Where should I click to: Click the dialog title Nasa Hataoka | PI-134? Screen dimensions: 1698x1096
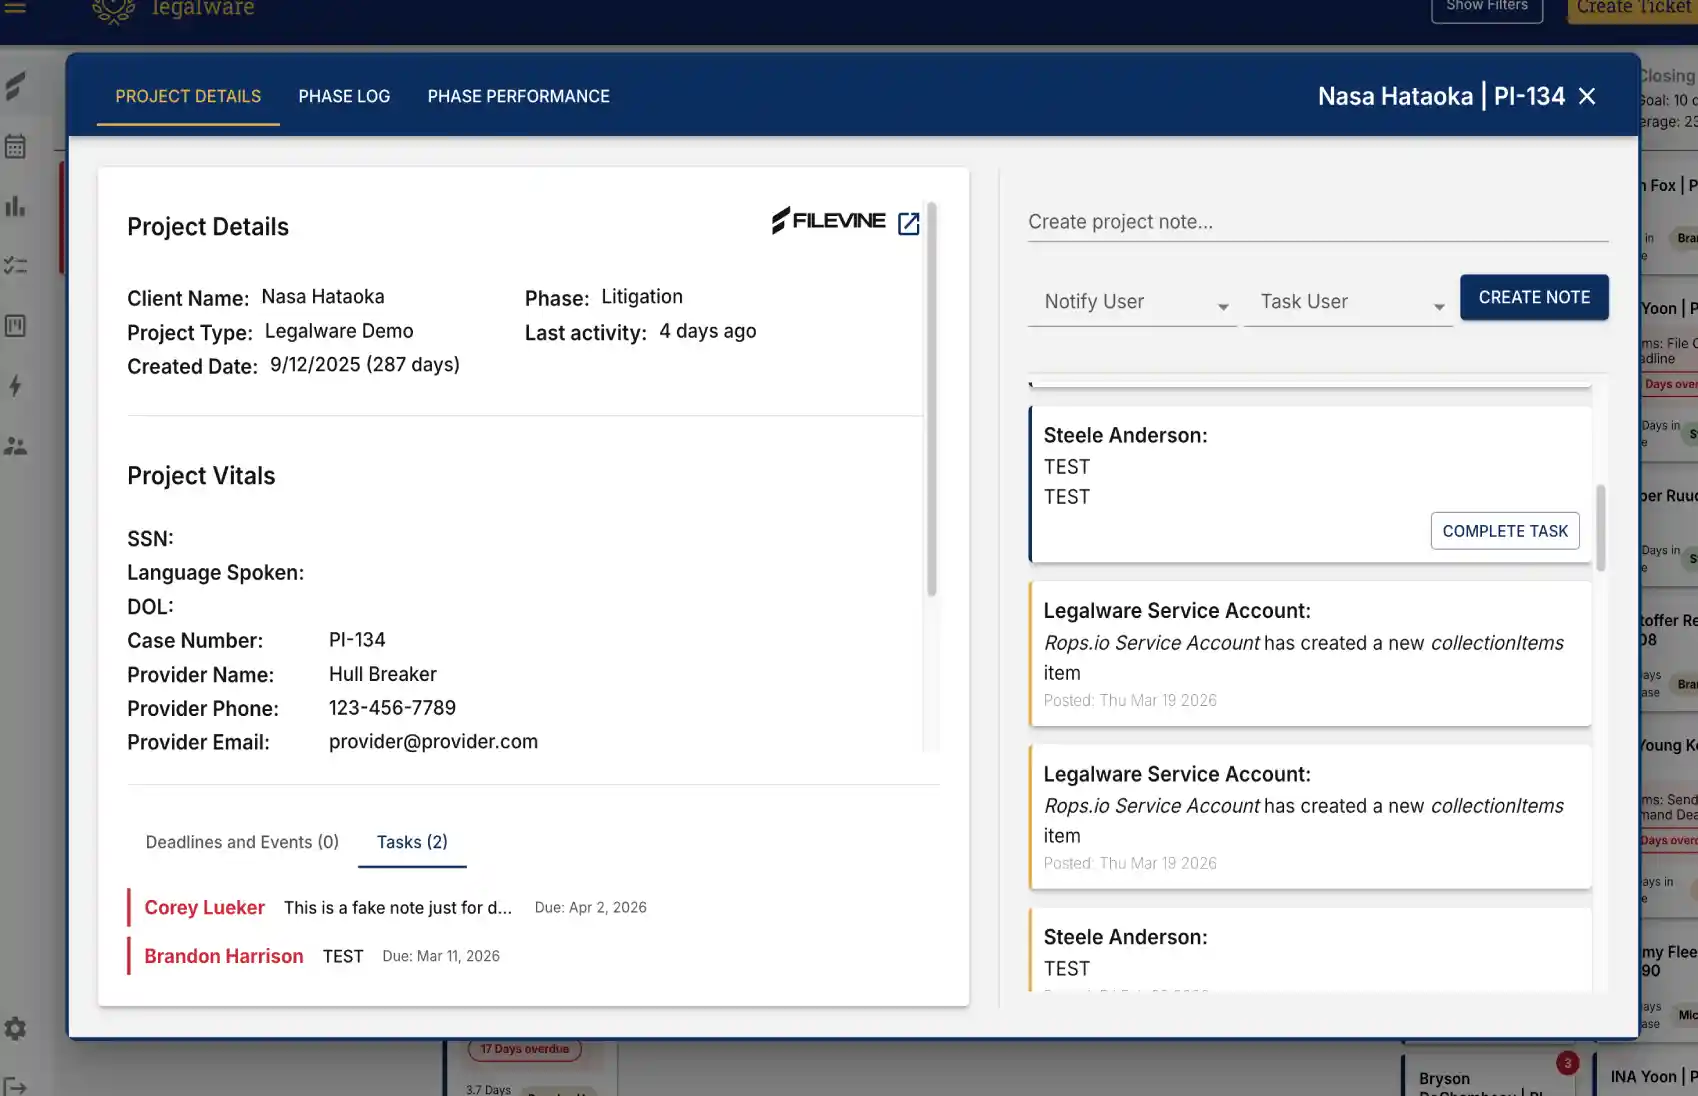1441,96
